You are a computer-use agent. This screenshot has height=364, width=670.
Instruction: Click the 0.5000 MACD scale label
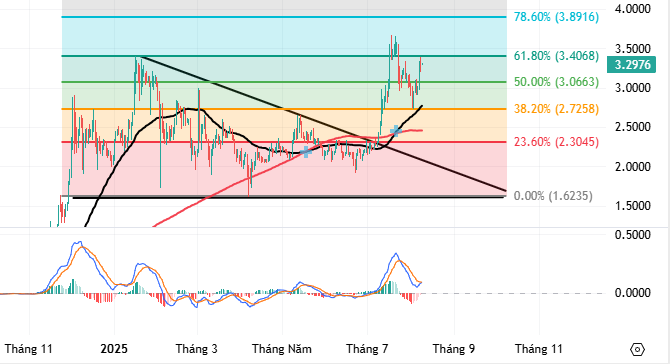click(632, 235)
